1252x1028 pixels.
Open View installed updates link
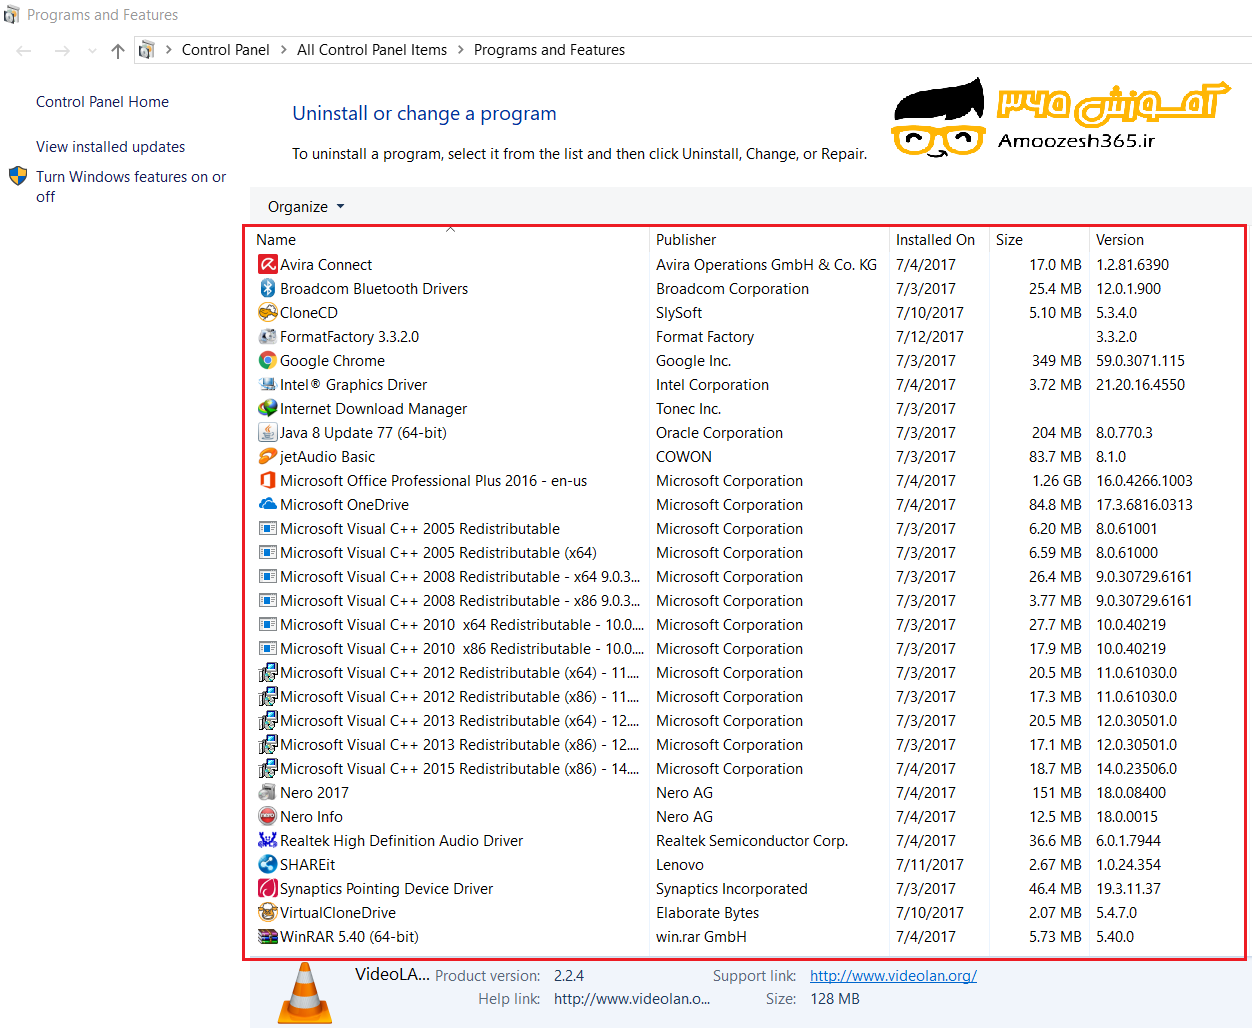coord(110,147)
